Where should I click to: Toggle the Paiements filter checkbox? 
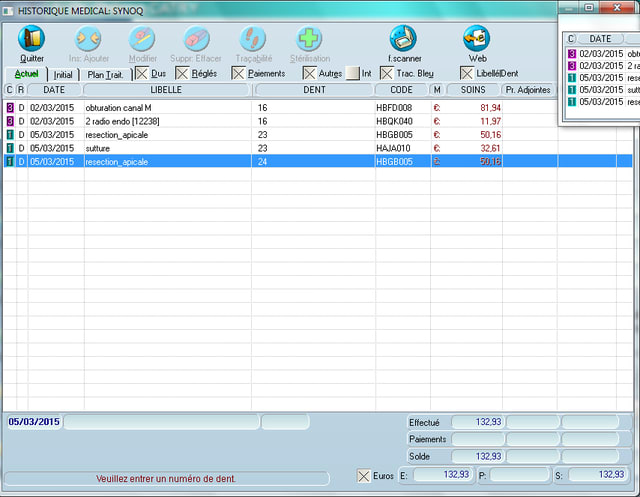[239, 73]
